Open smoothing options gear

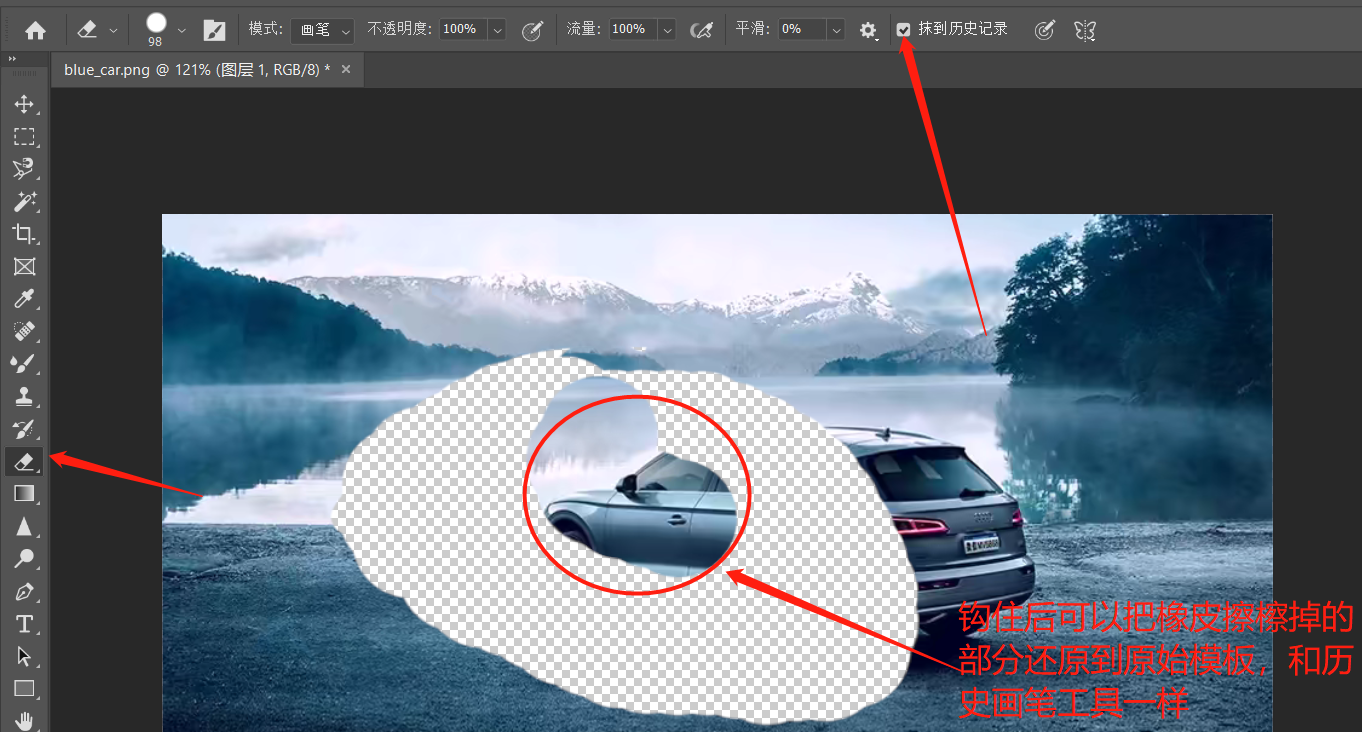pyautogui.click(x=868, y=30)
